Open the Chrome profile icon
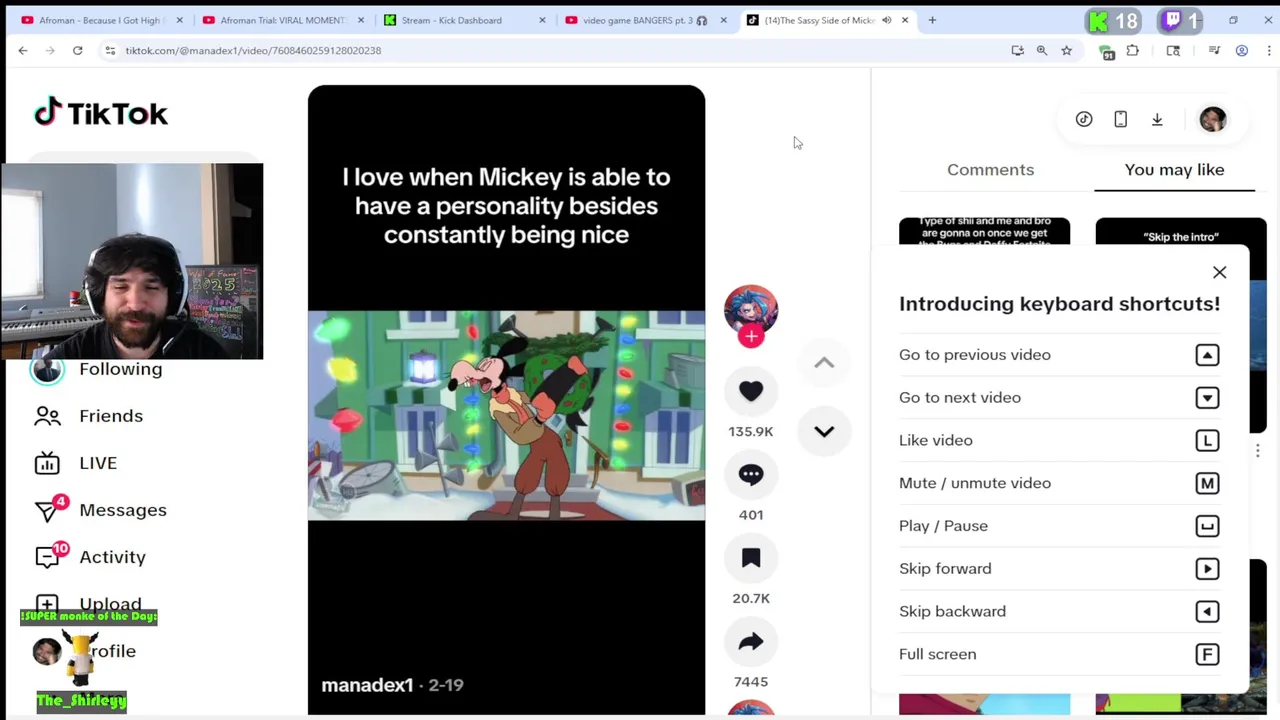The height and width of the screenshot is (720, 1280). pos(1242,50)
